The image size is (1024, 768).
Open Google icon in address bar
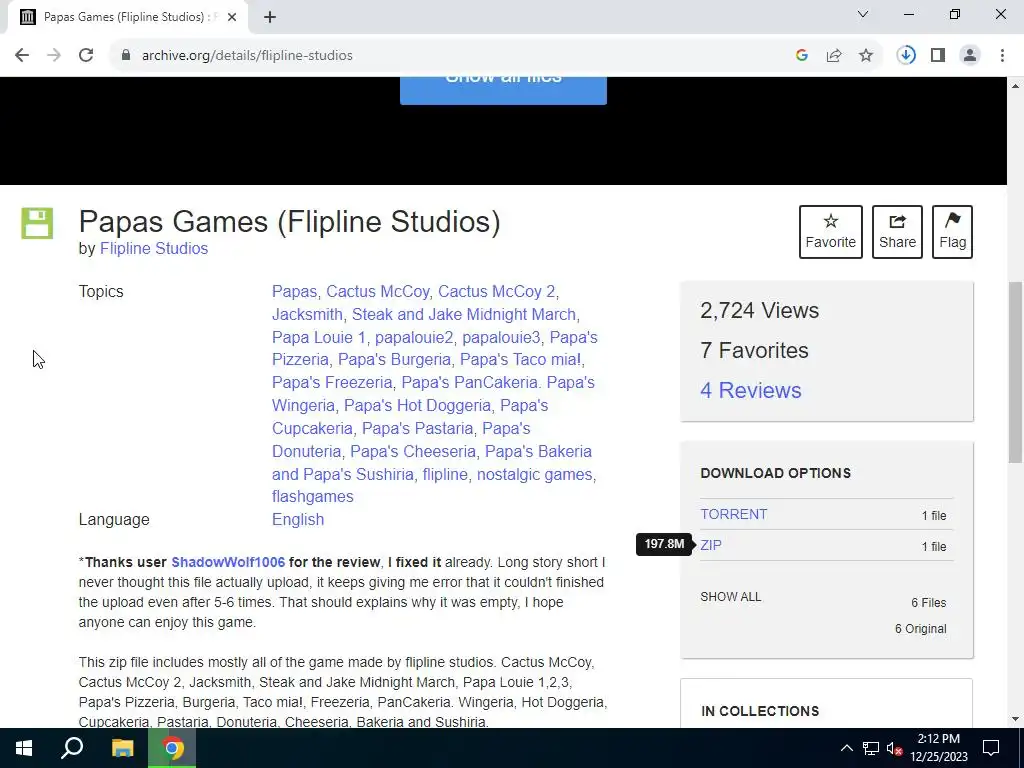click(802, 56)
